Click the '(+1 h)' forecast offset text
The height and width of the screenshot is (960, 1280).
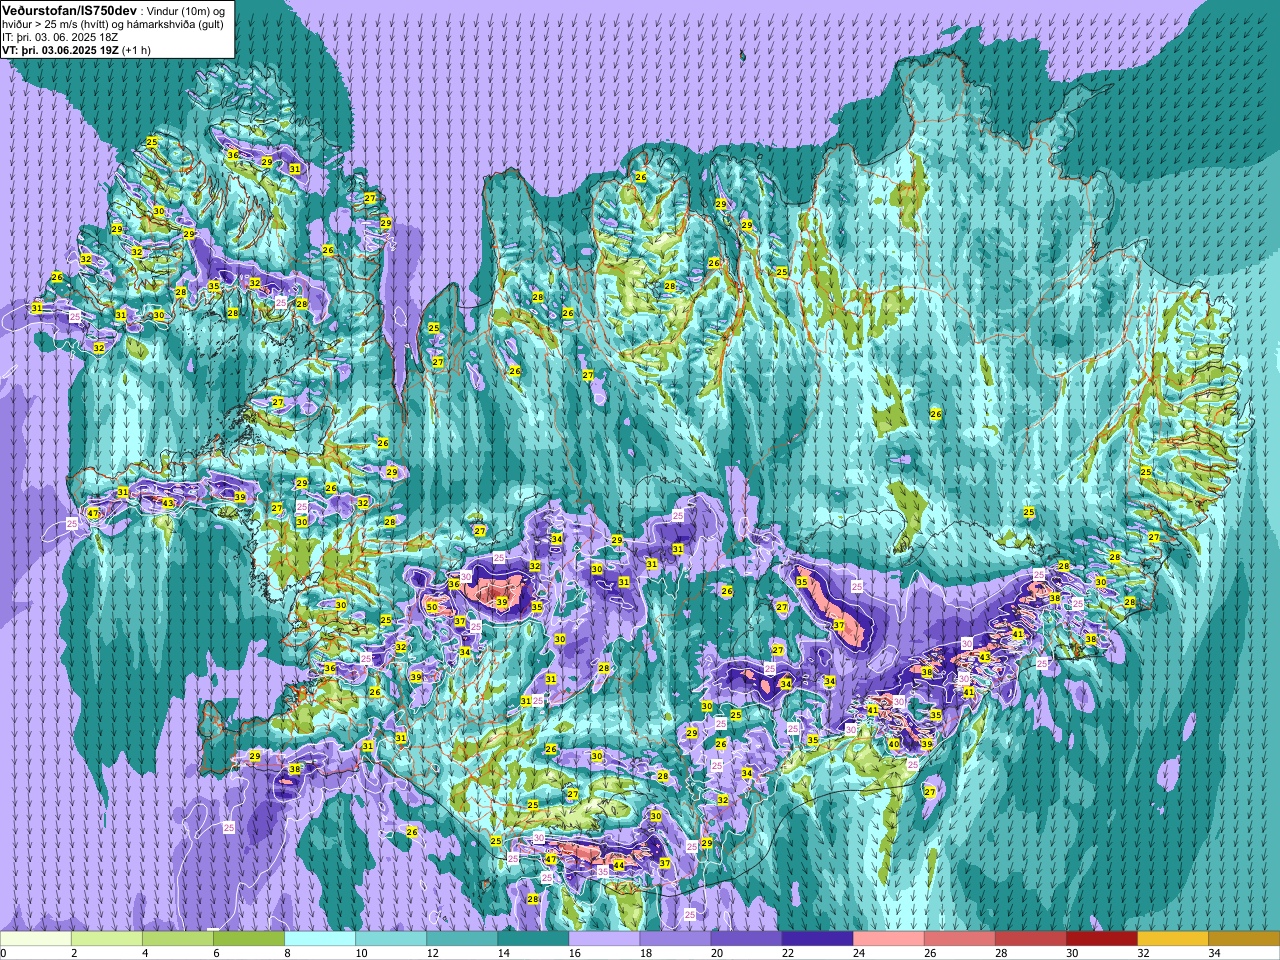(x=137, y=50)
